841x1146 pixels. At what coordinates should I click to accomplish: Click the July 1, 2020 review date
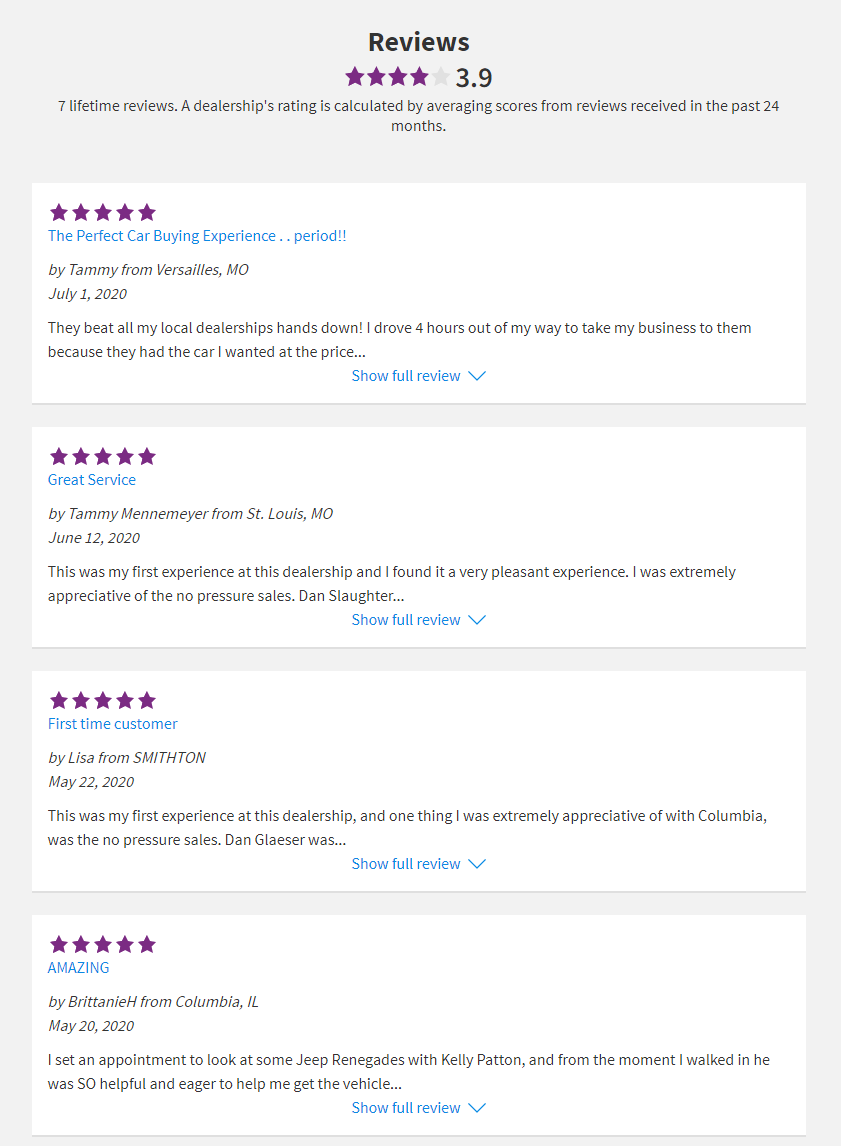pyautogui.click(x=88, y=294)
